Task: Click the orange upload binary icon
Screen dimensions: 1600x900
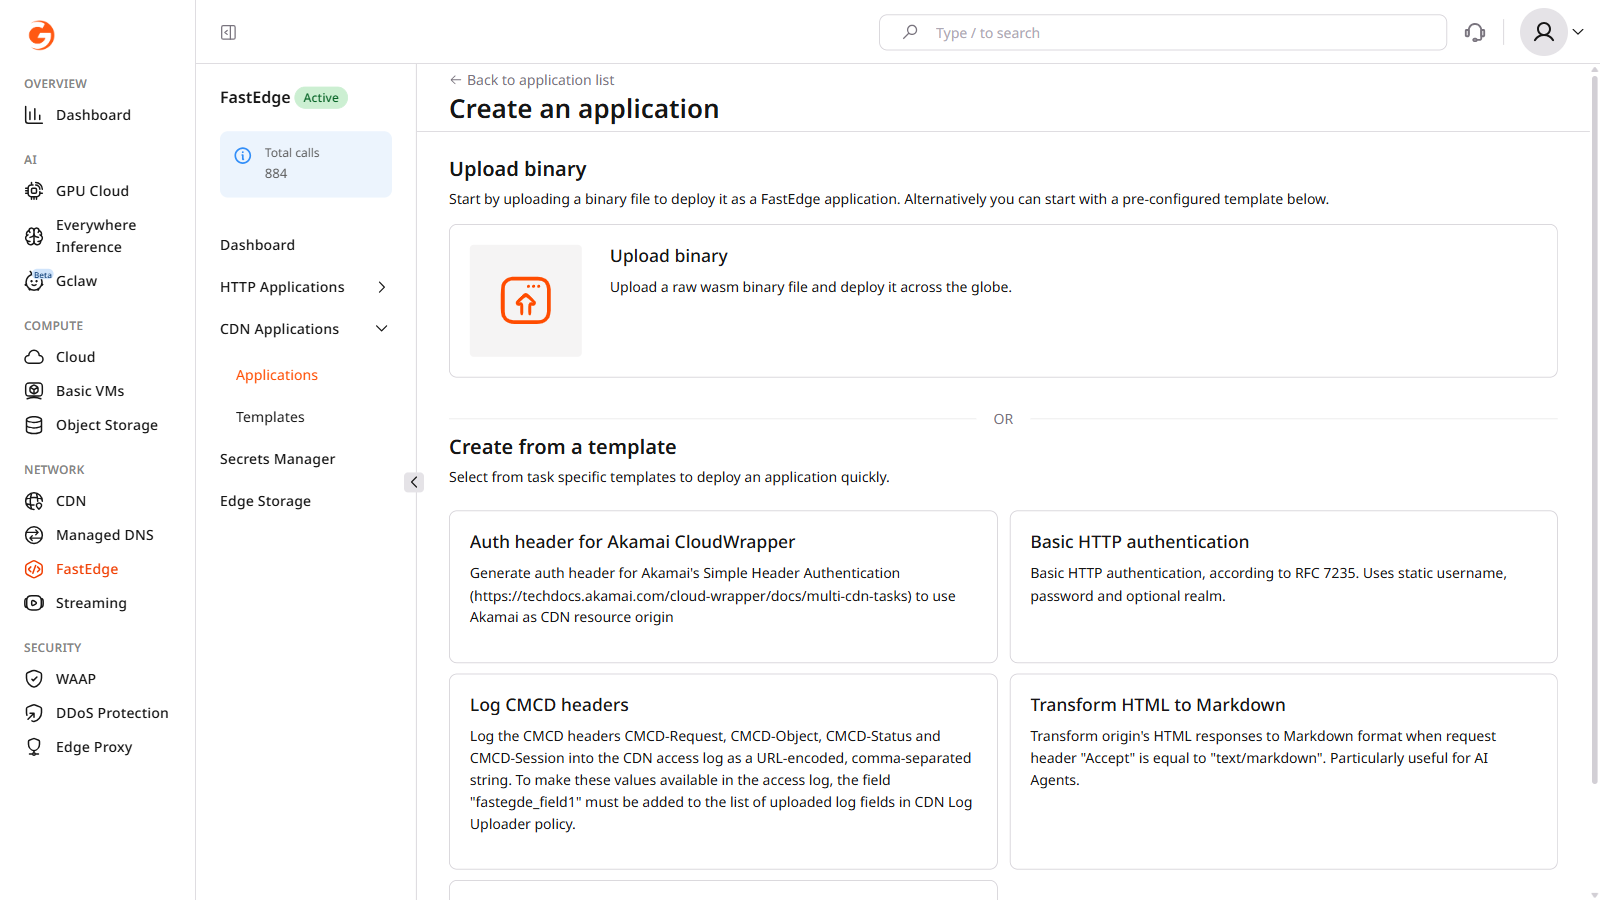Action: click(526, 300)
